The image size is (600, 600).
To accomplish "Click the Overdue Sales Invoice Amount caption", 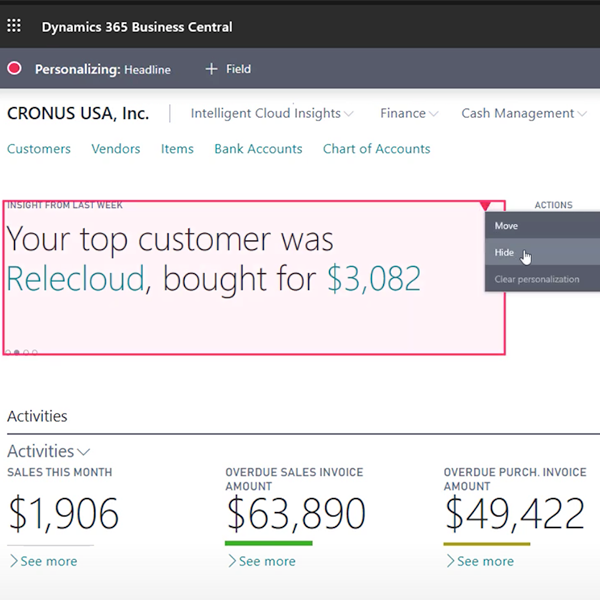I will pyautogui.click(x=294, y=479).
